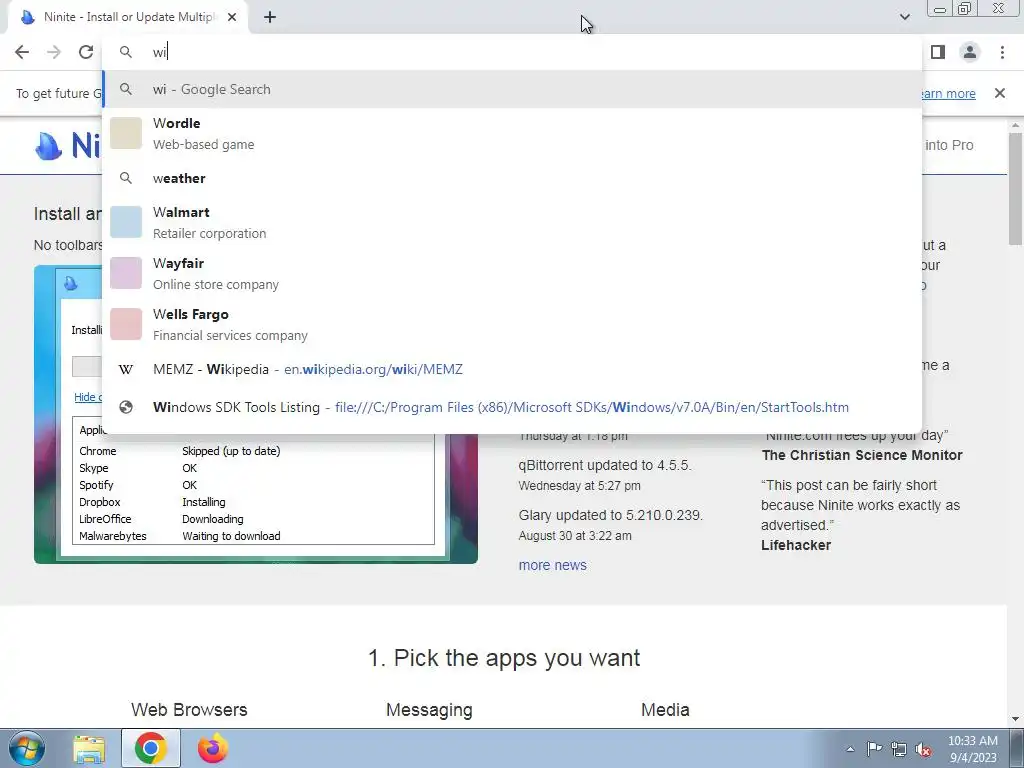Click the Ninite logo icon
This screenshot has width=1024, height=768.
point(48,145)
